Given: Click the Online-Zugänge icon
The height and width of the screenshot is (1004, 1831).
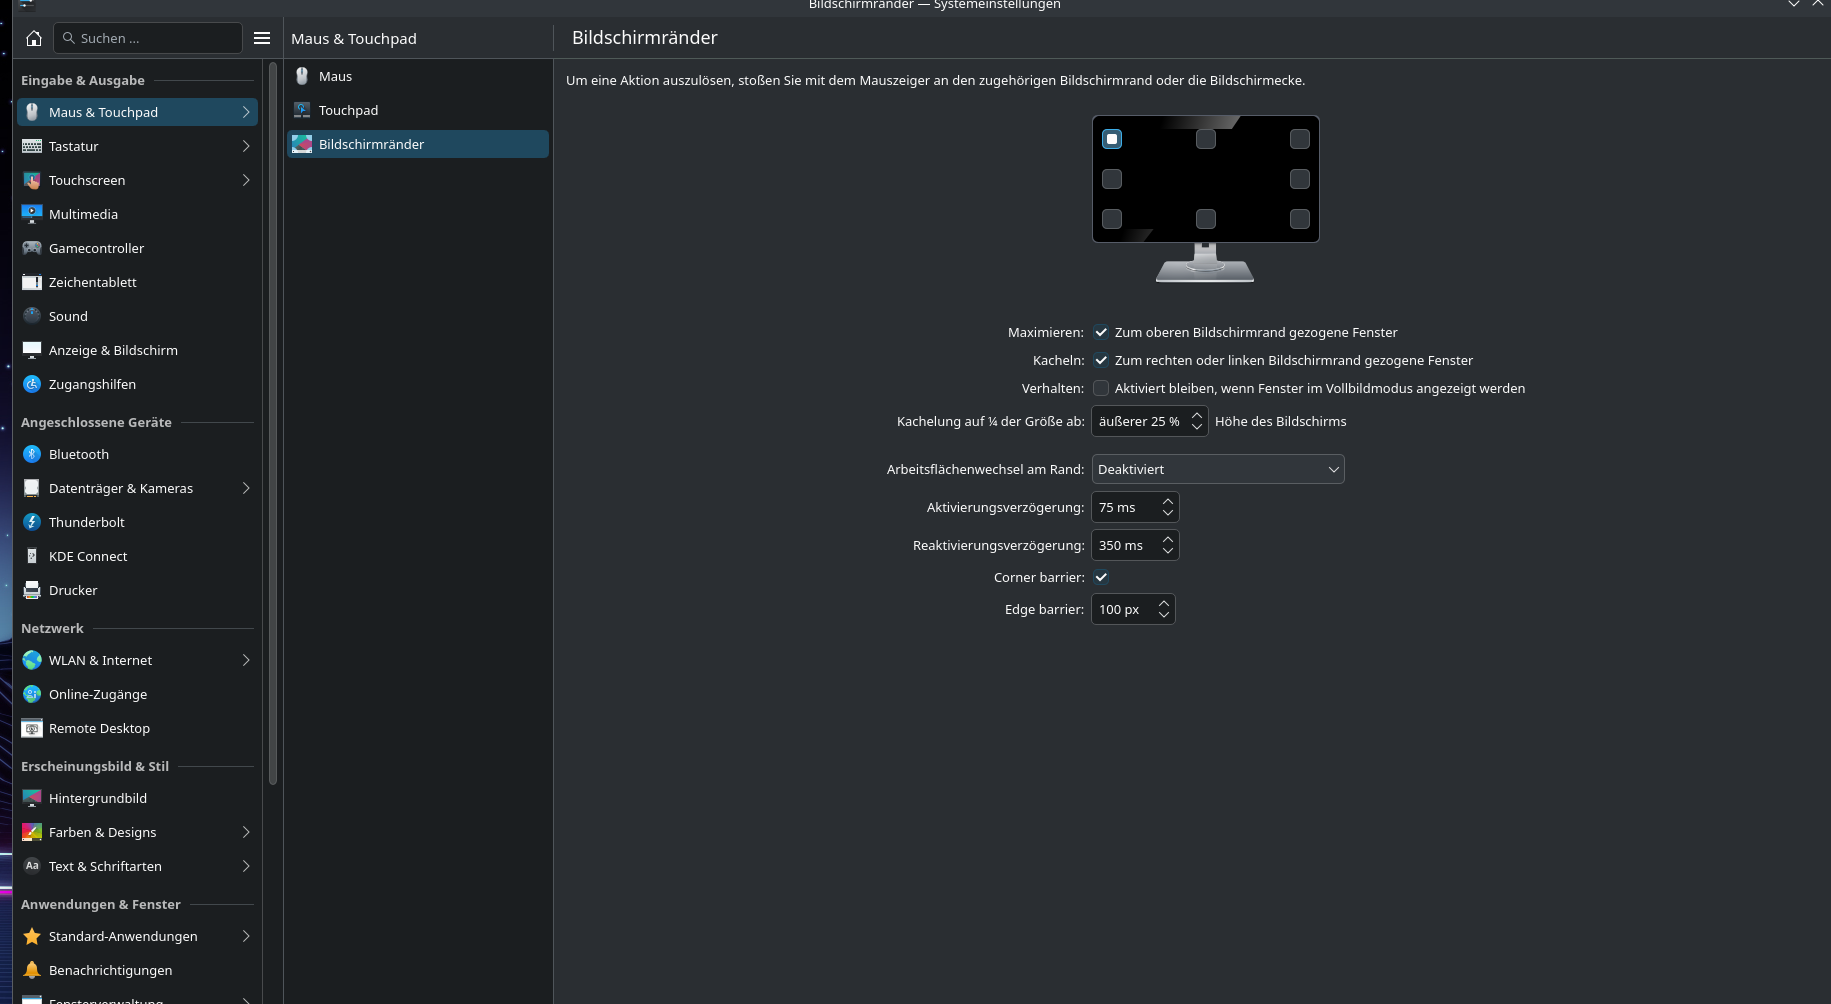Looking at the screenshot, I should point(32,694).
